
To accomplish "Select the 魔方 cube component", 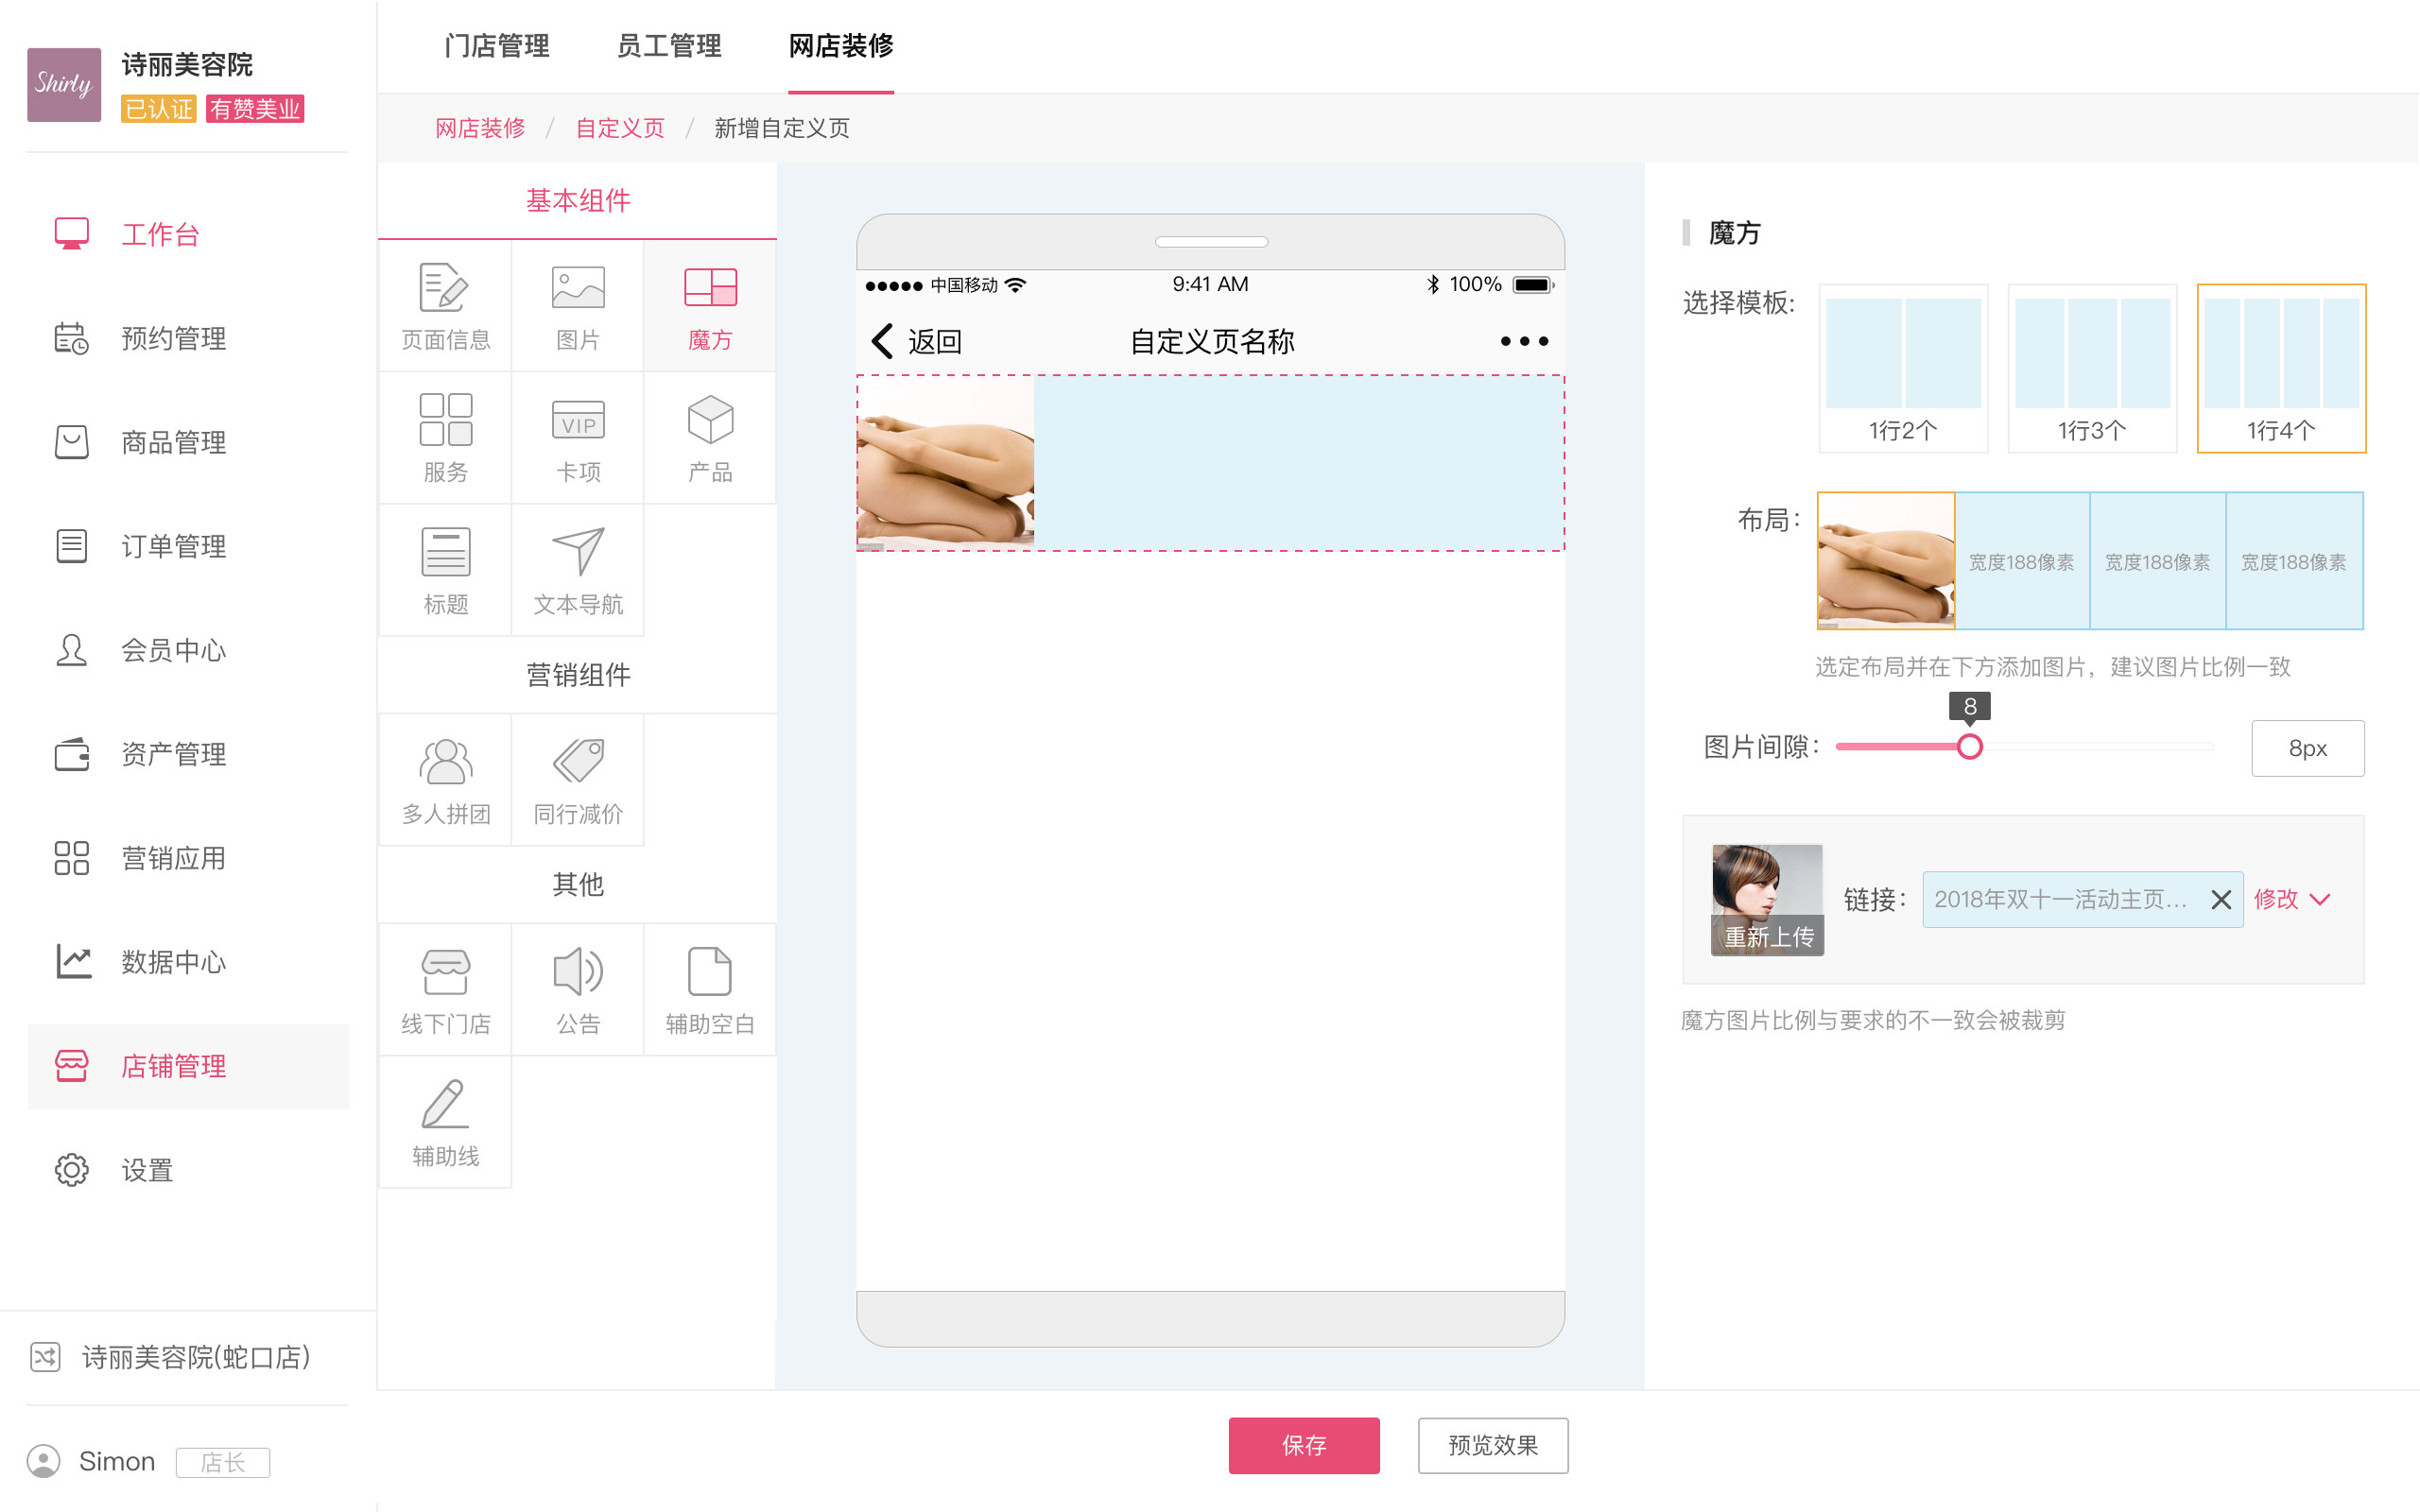I will 710,306.
